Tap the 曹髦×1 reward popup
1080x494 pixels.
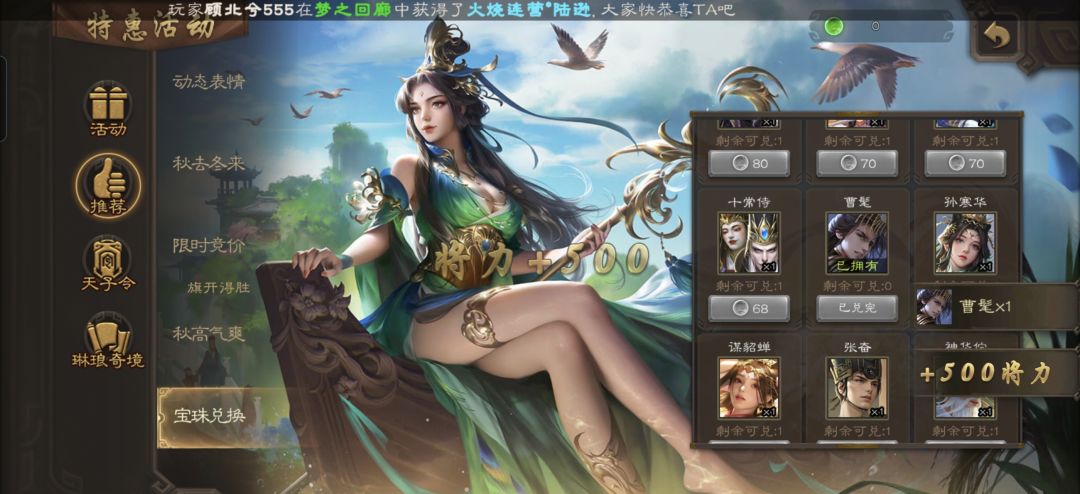pos(996,307)
